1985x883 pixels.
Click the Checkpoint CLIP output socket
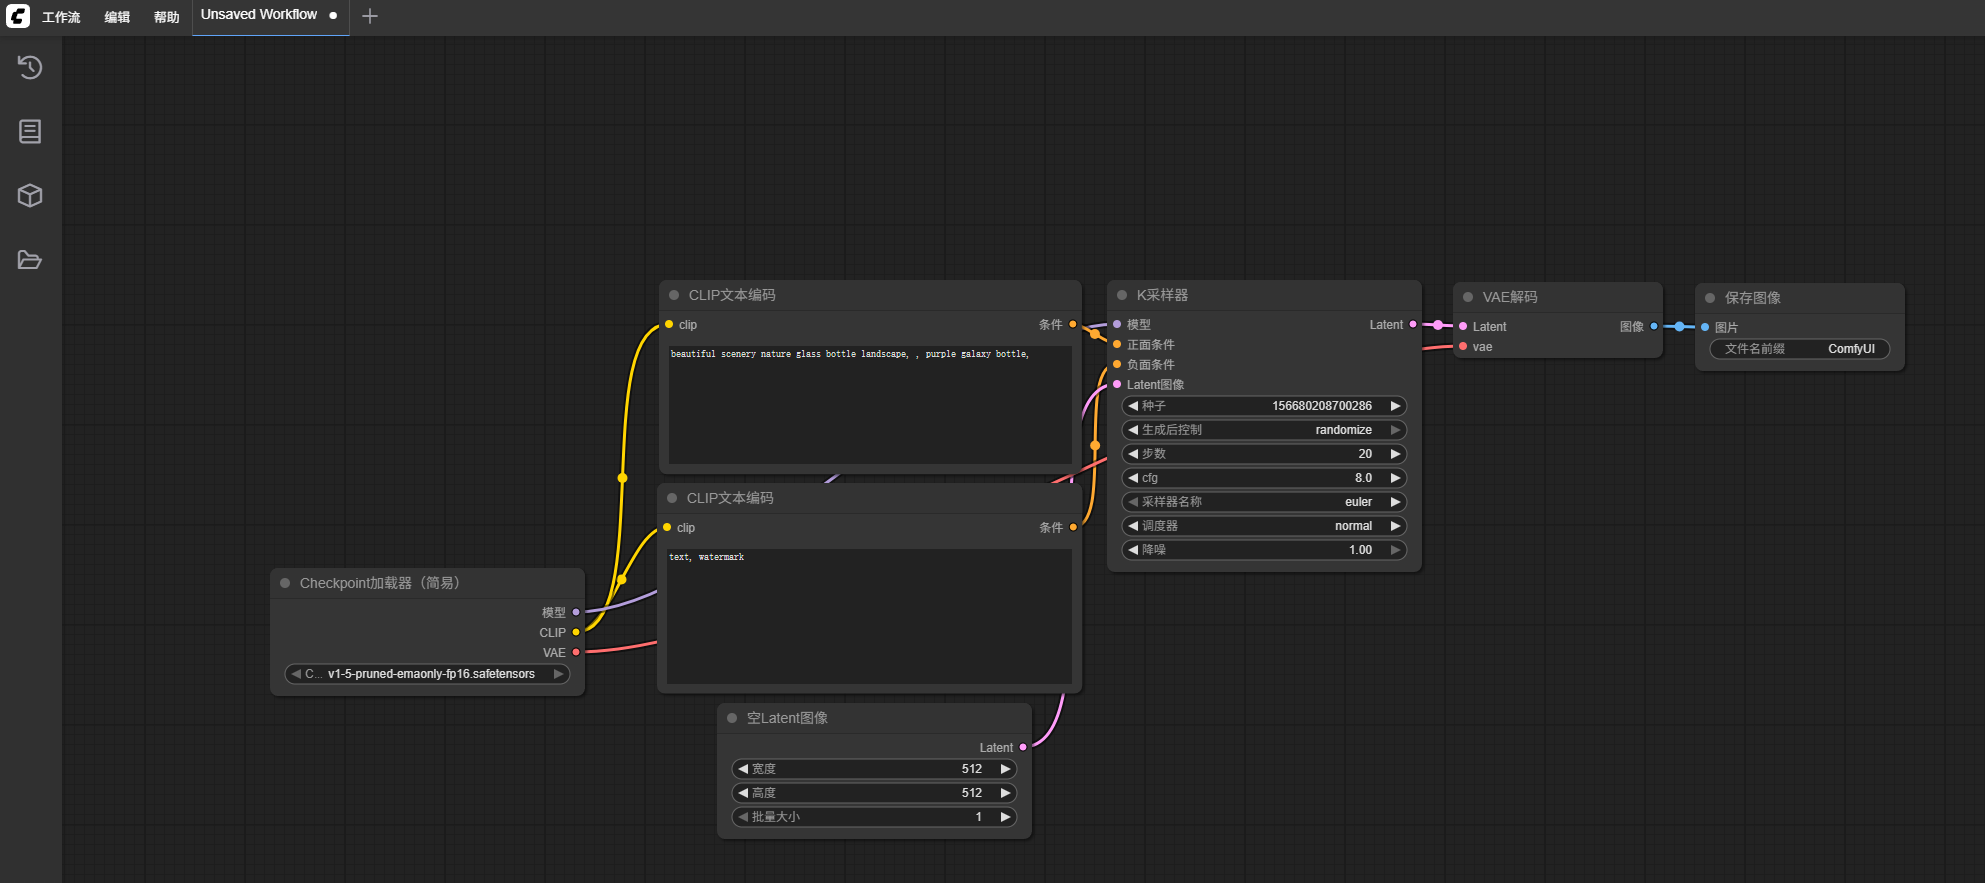pos(576,632)
